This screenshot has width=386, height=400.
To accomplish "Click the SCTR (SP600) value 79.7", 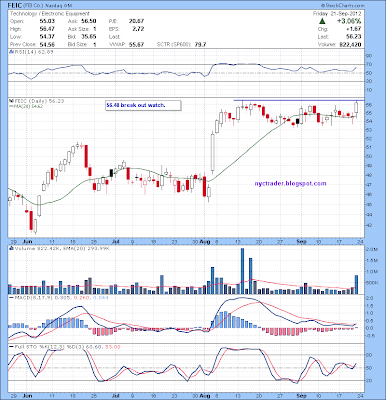I will [200, 44].
